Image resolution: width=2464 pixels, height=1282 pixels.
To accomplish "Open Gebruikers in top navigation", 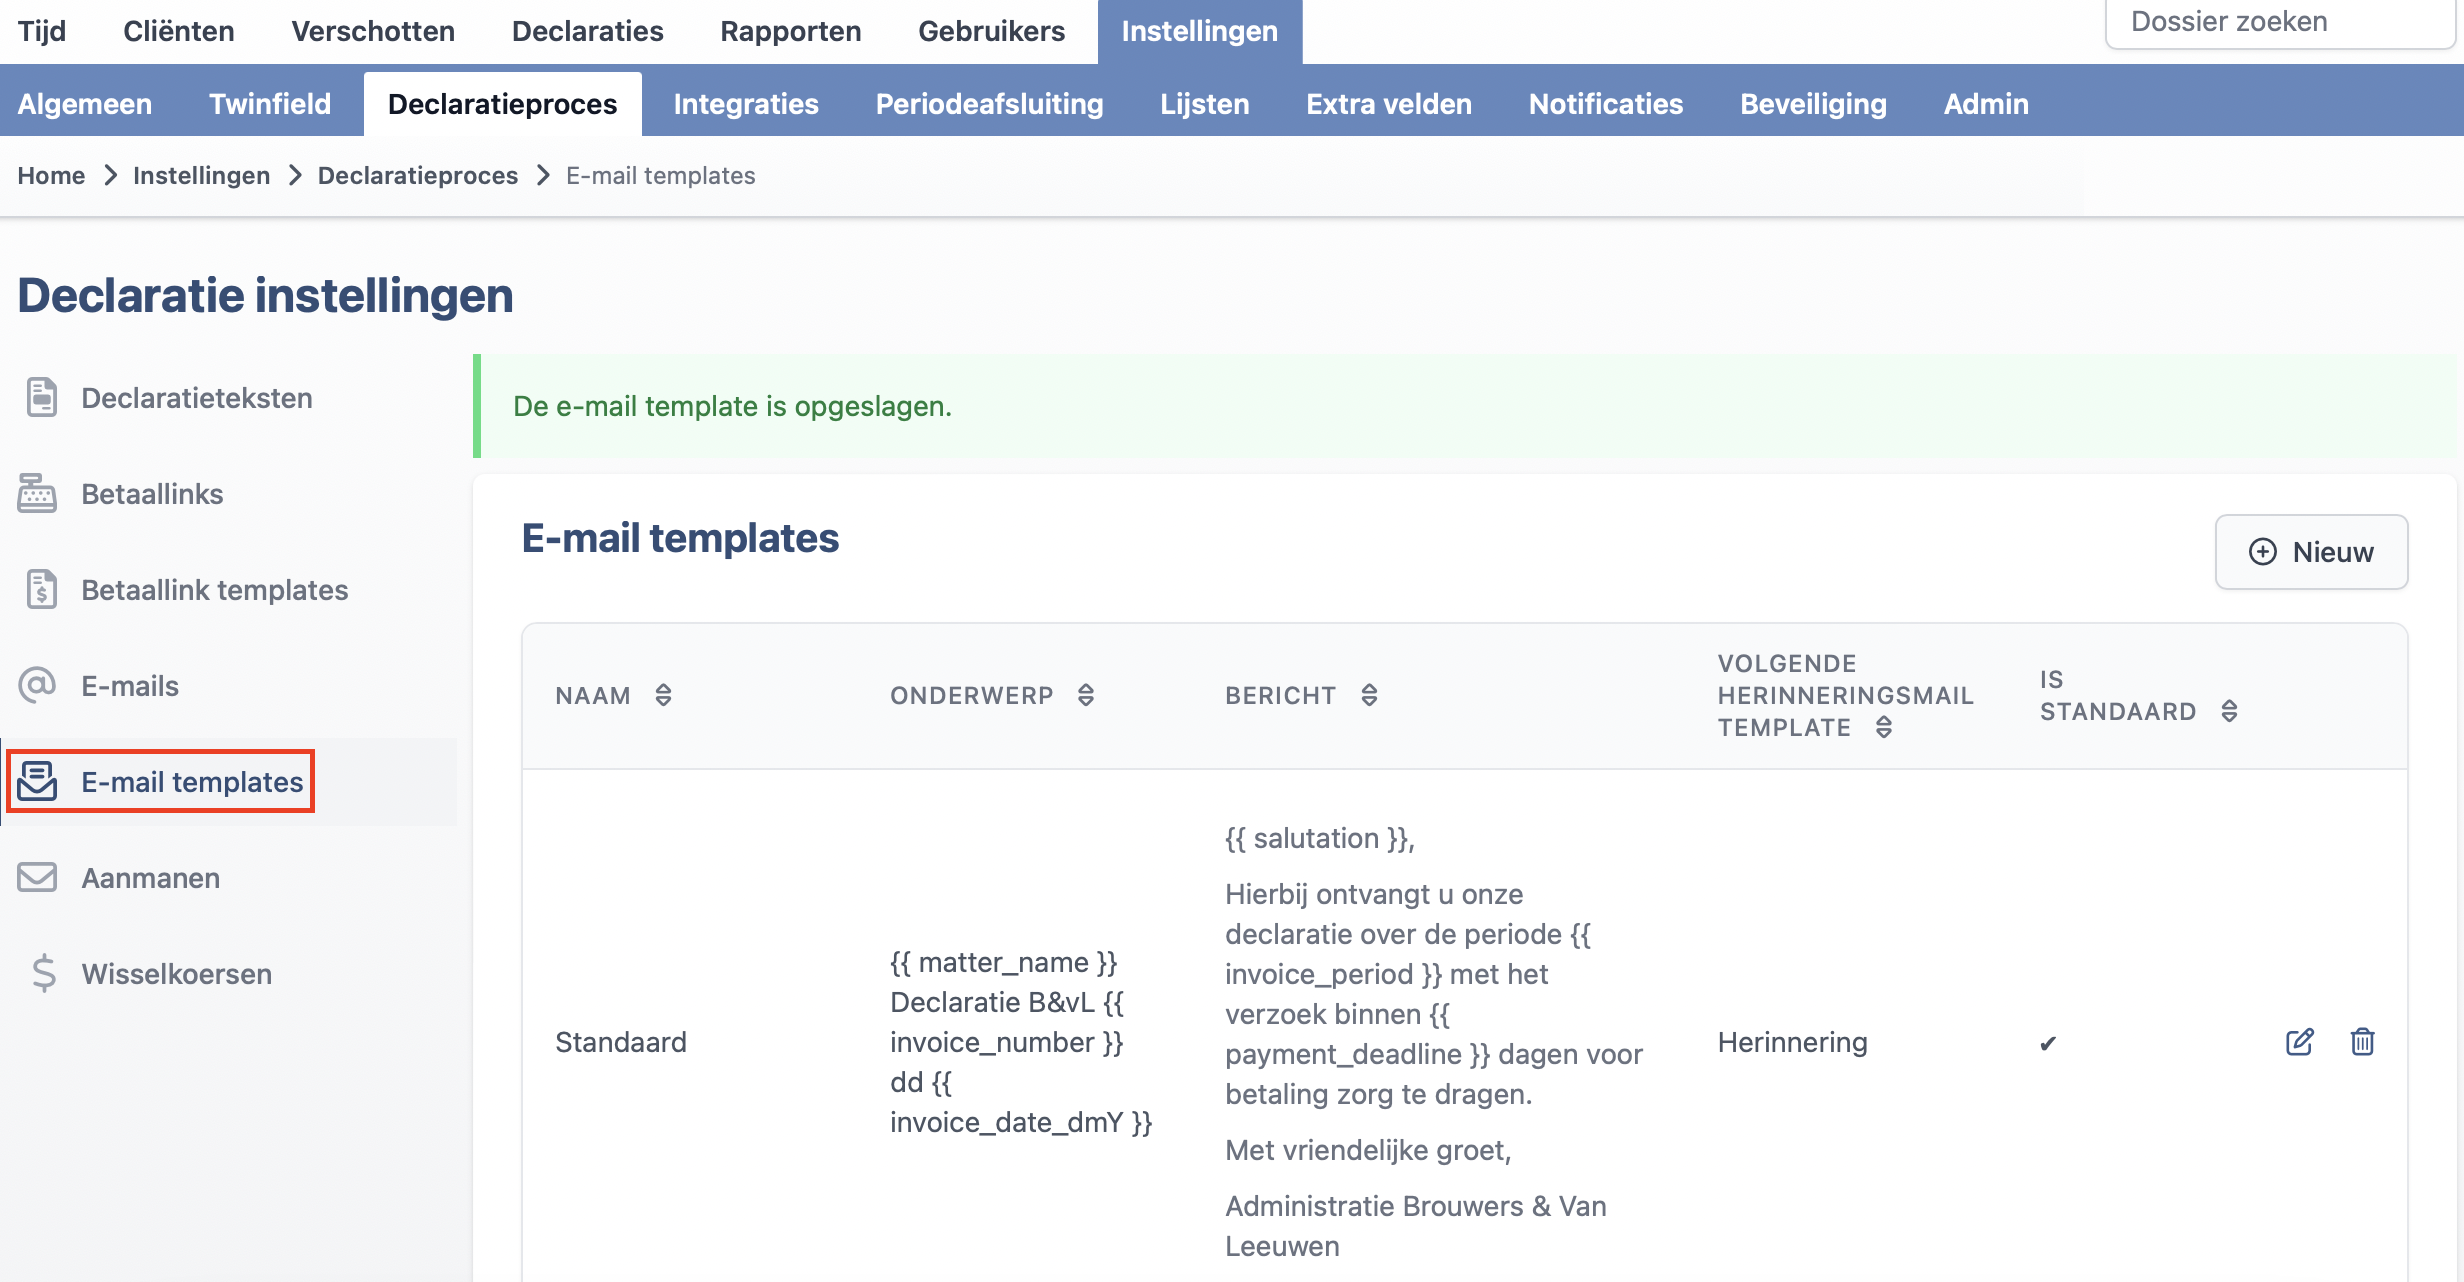I will click(992, 31).
